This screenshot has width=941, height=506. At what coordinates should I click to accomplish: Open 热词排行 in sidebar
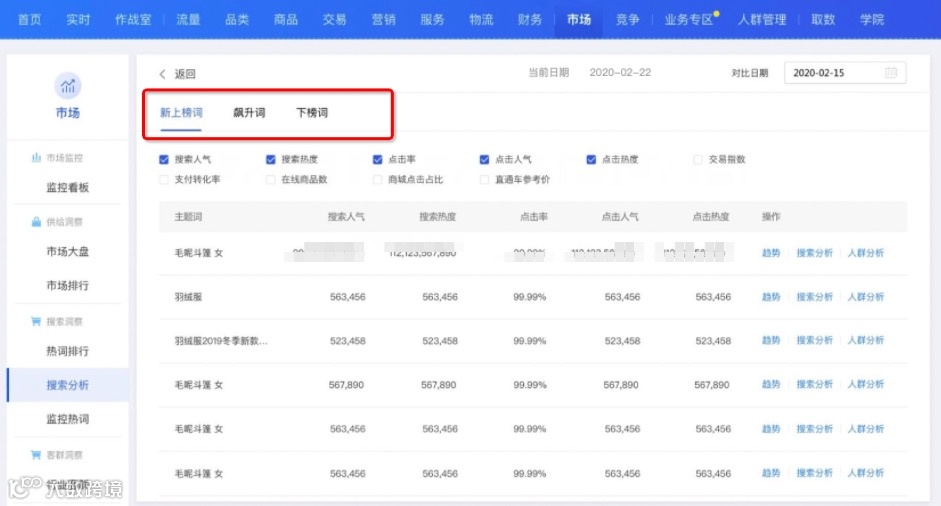[68, 351]
